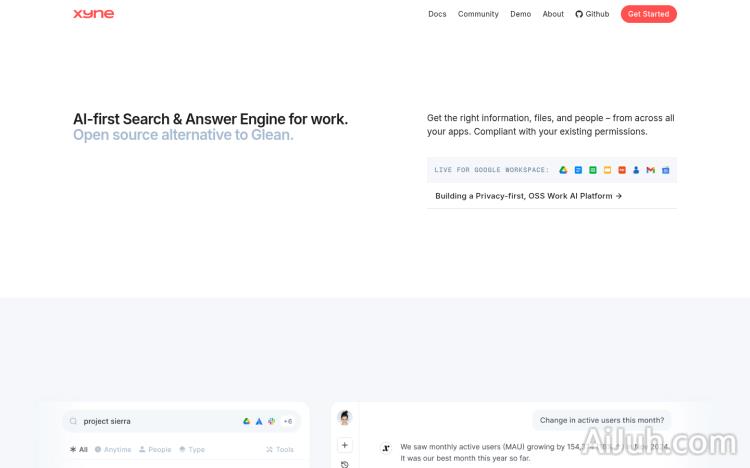
Task: Expand the People filter
Action: point(155,450)
